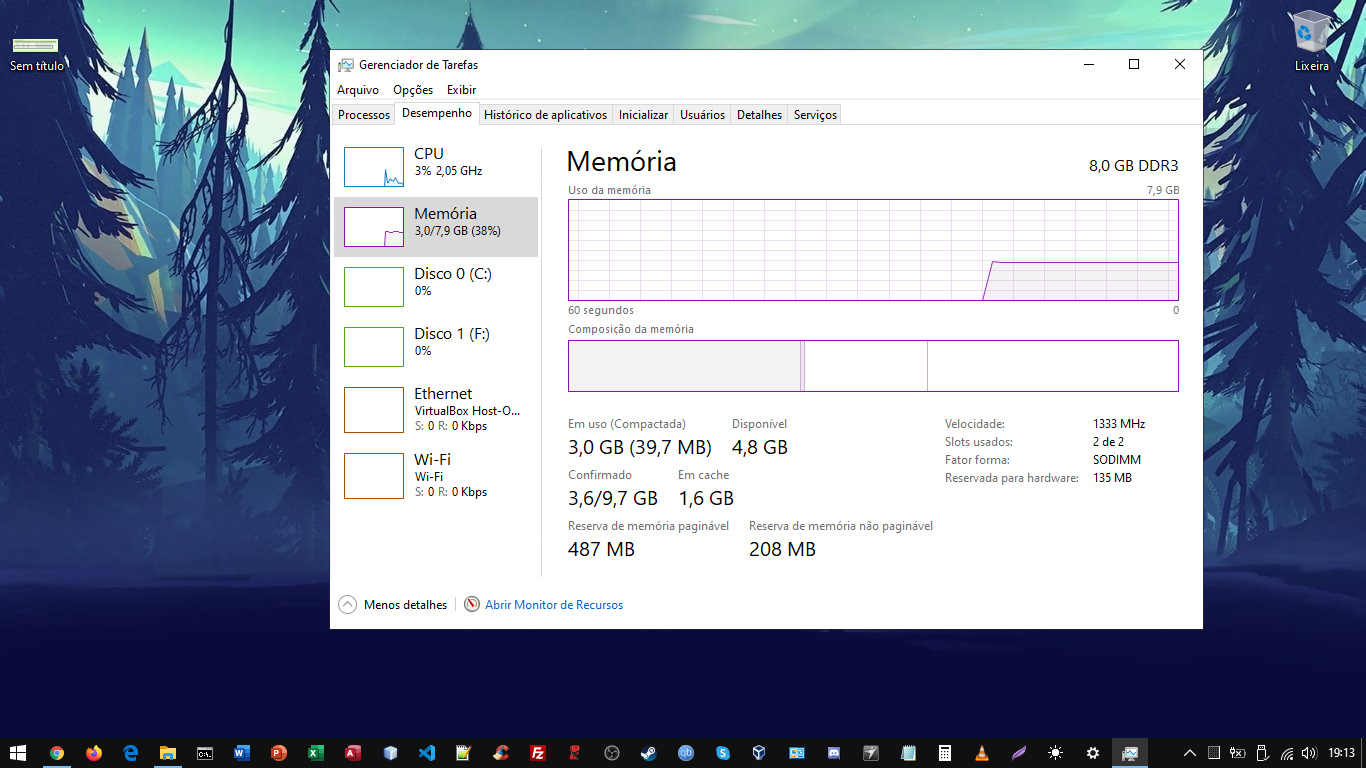Select the Lixeira icon on the desktop
The width and height of the screenshot is (1366, 768).
coord(1311,40)
